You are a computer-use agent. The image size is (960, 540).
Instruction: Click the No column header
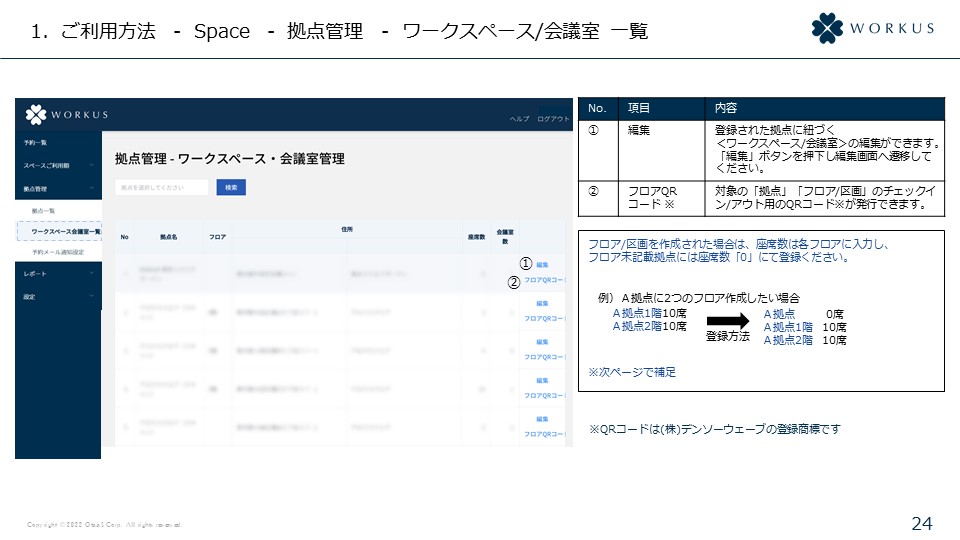coord(124,237)
